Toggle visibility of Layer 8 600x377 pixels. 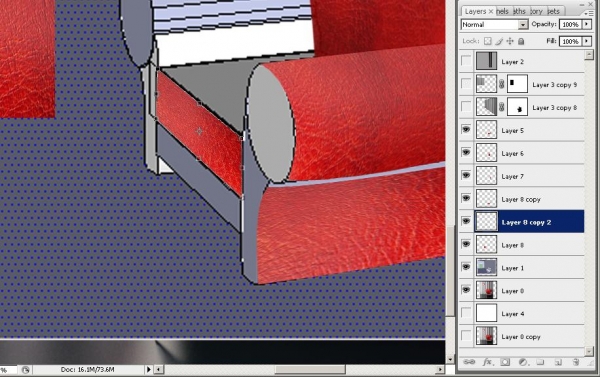[466, 245]
